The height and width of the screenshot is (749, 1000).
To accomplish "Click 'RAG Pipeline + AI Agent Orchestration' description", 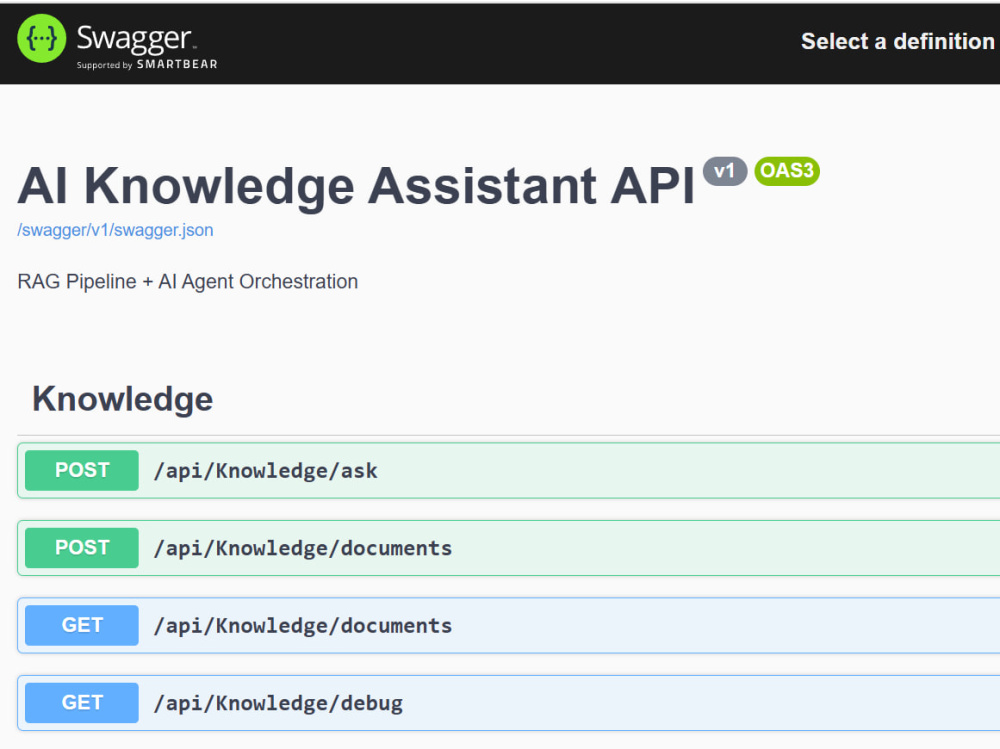I will coord(188,281).
